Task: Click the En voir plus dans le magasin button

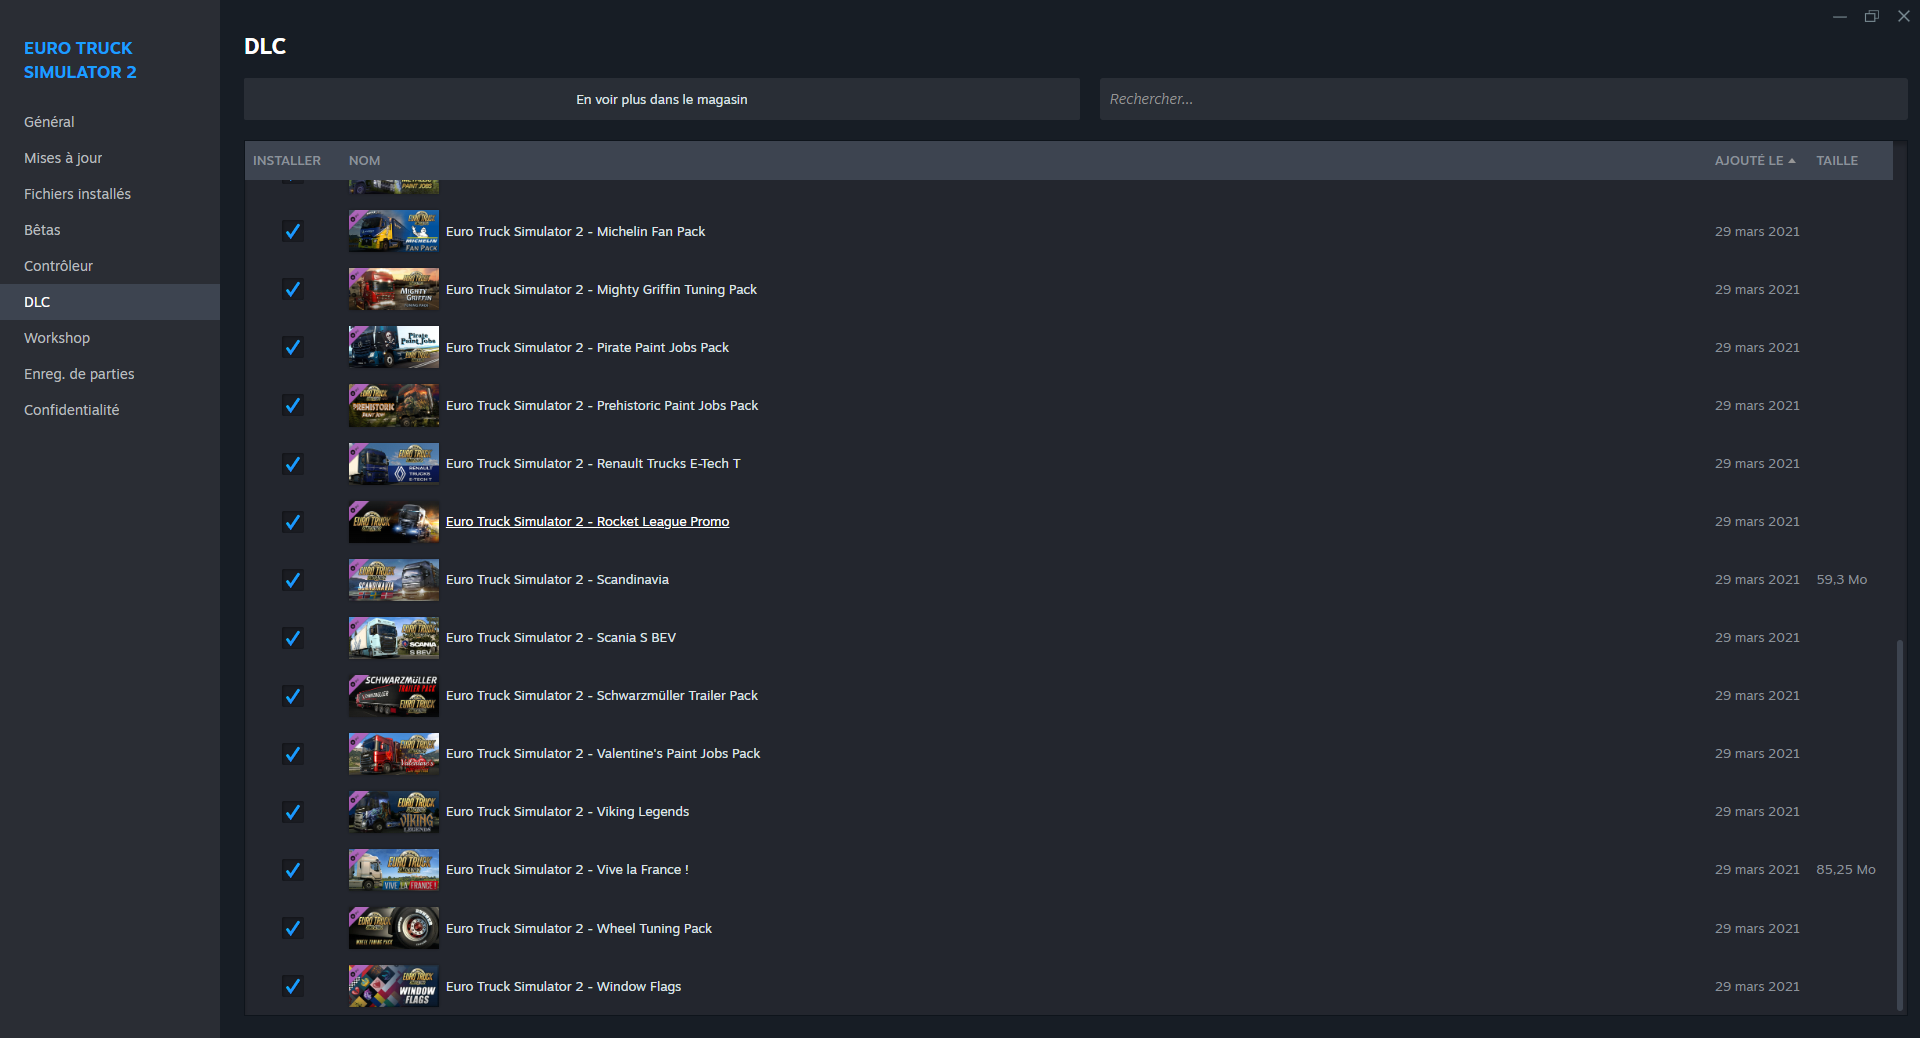Action: point(661,99)
